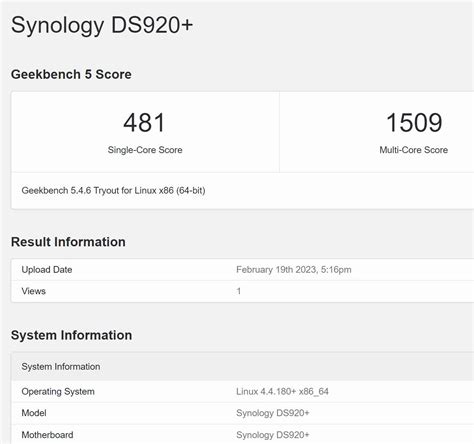Select the System Information section heading
Screen dimensions: 474x444
click(x=71, y=335)
